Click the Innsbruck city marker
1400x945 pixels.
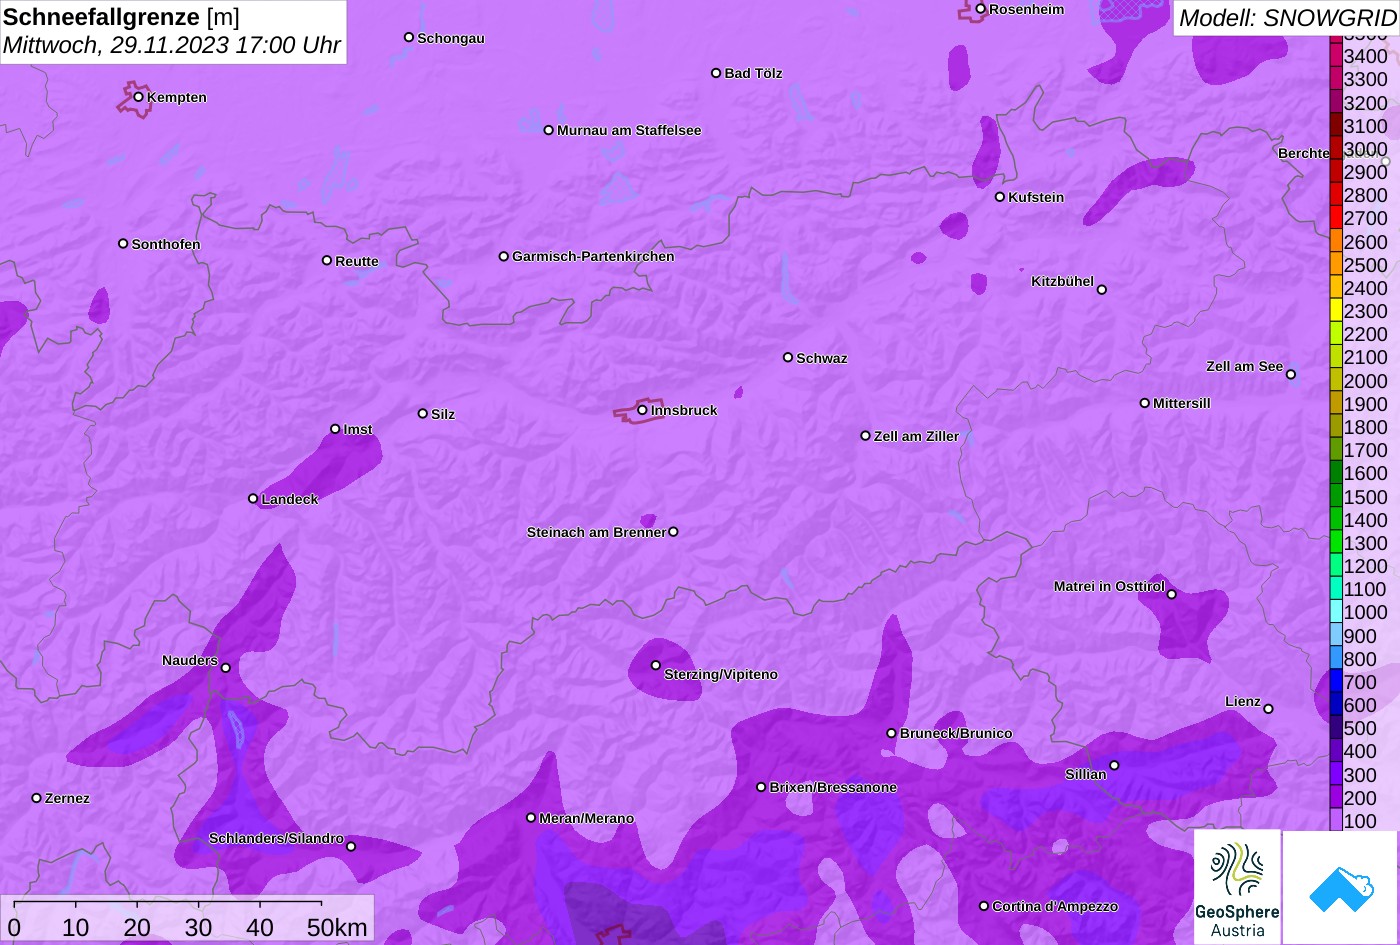coord(642,410)
